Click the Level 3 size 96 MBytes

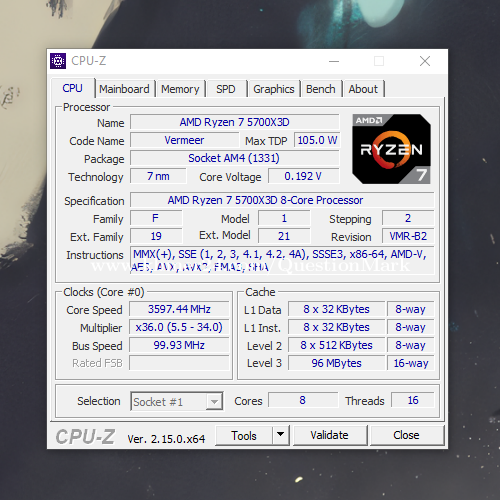pos(336,363)
